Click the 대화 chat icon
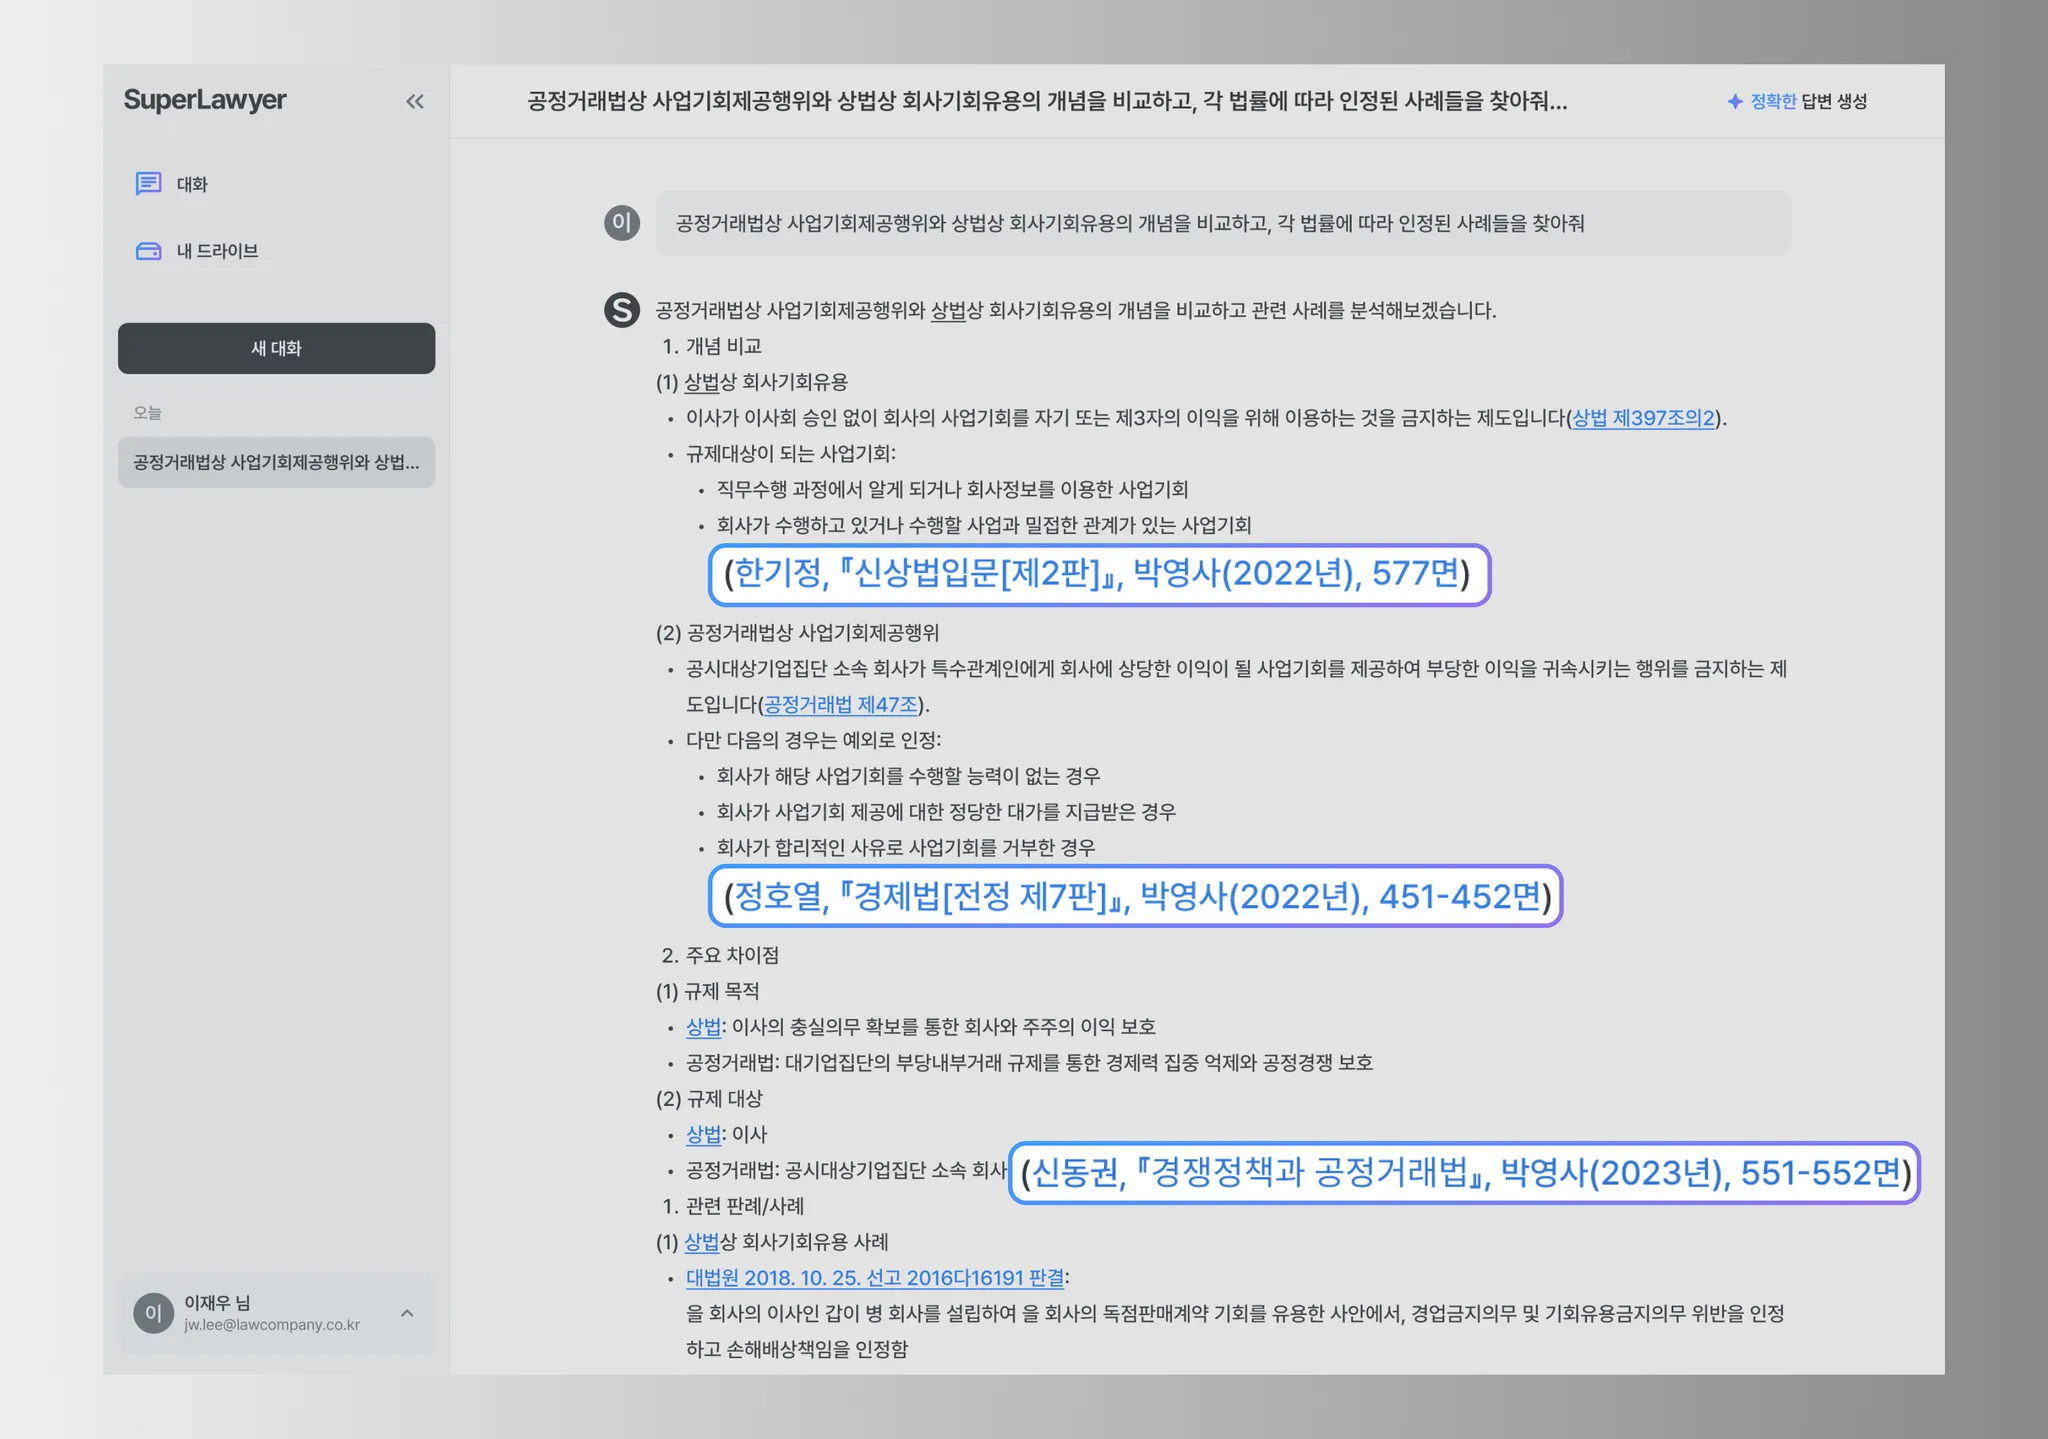This screenshot has height=1439, width=2048. coord(148,183)
